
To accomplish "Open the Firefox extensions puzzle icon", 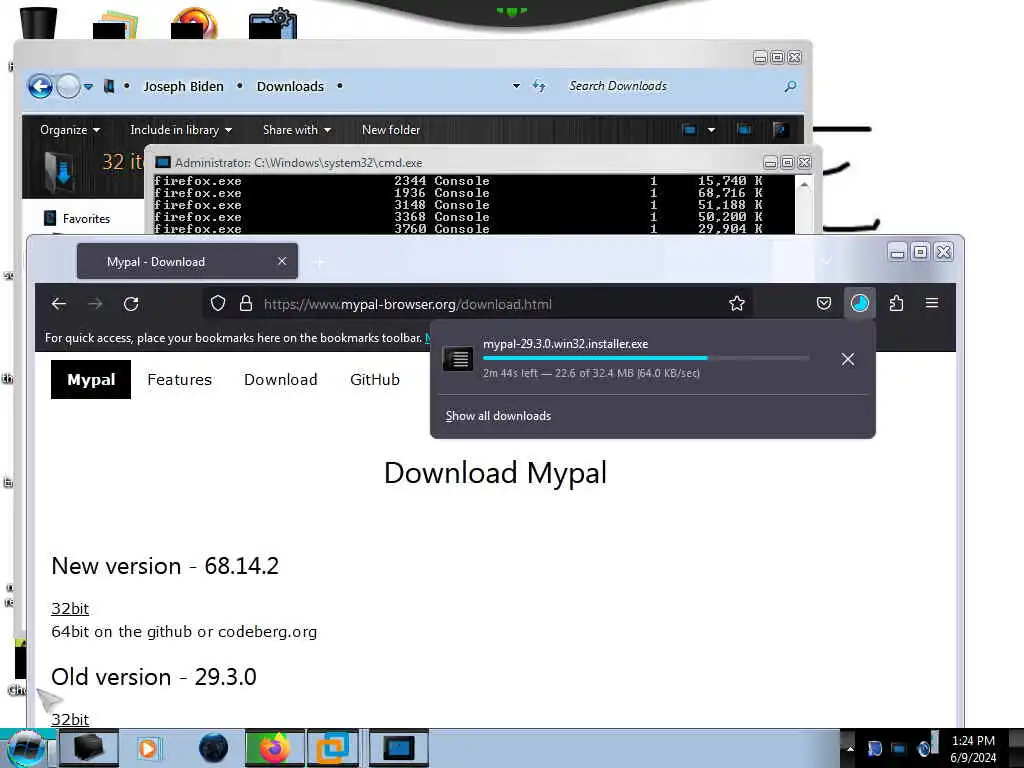I will (x=896, y=303).
